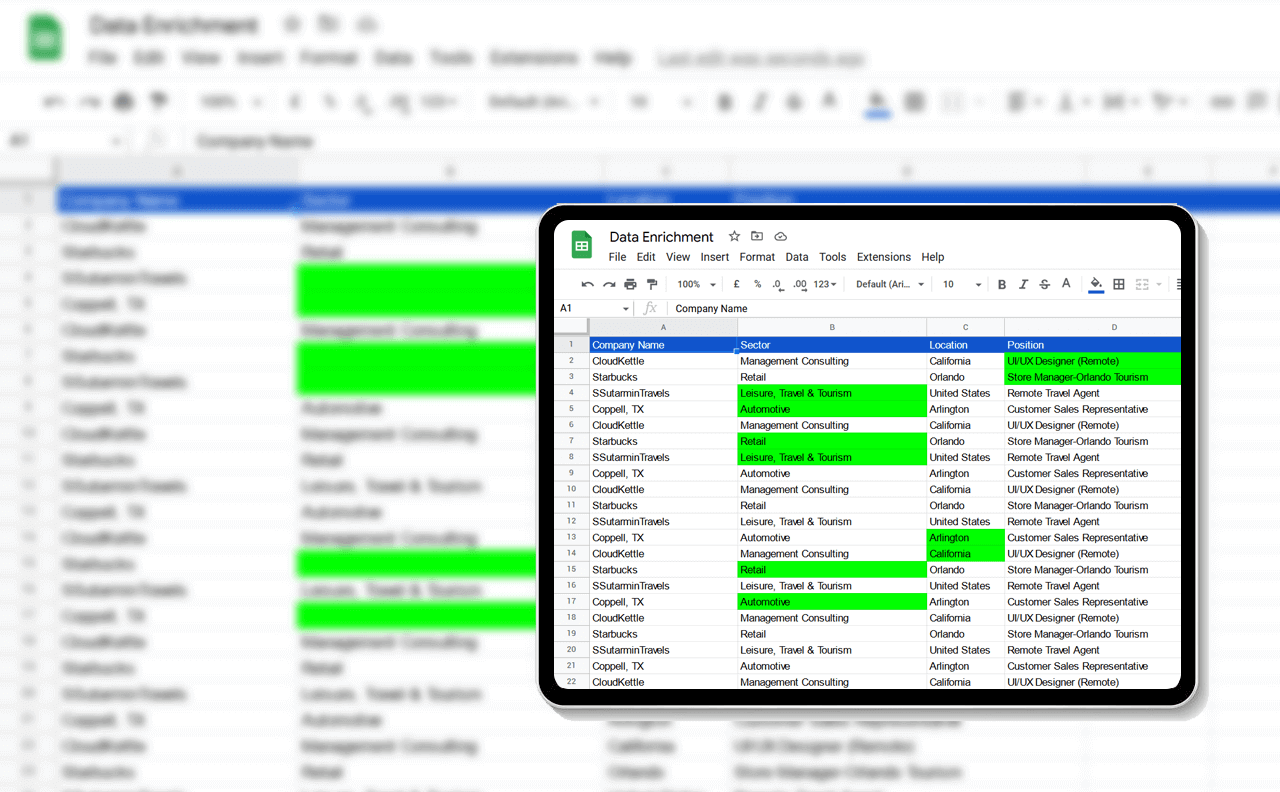
Task: Click the formula bar showing Company Name
Action: click(x=900, y=309)
